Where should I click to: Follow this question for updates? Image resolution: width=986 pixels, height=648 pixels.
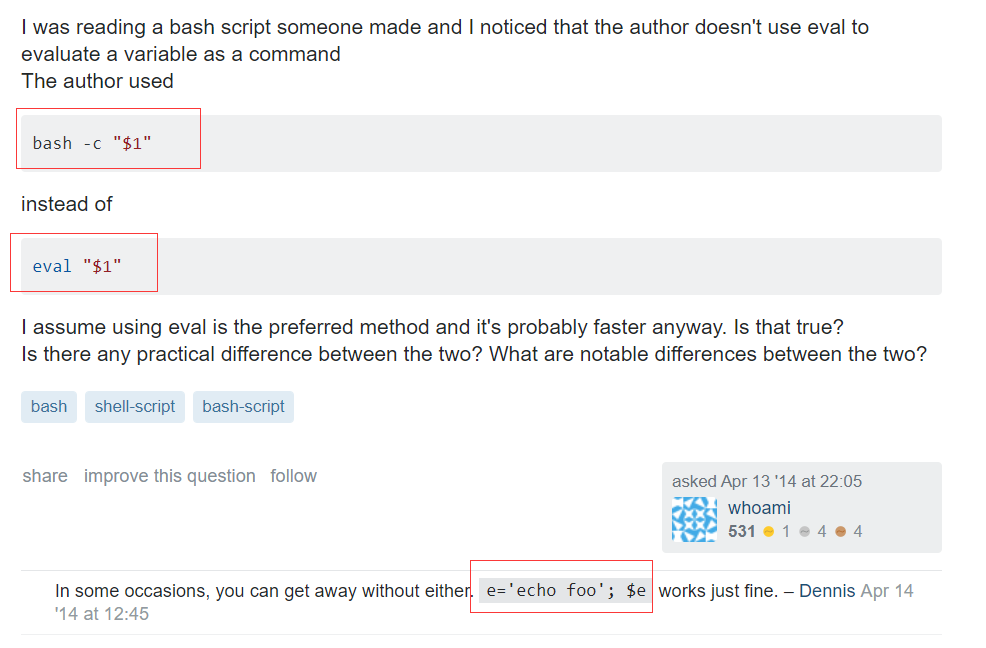coord(293,476)
